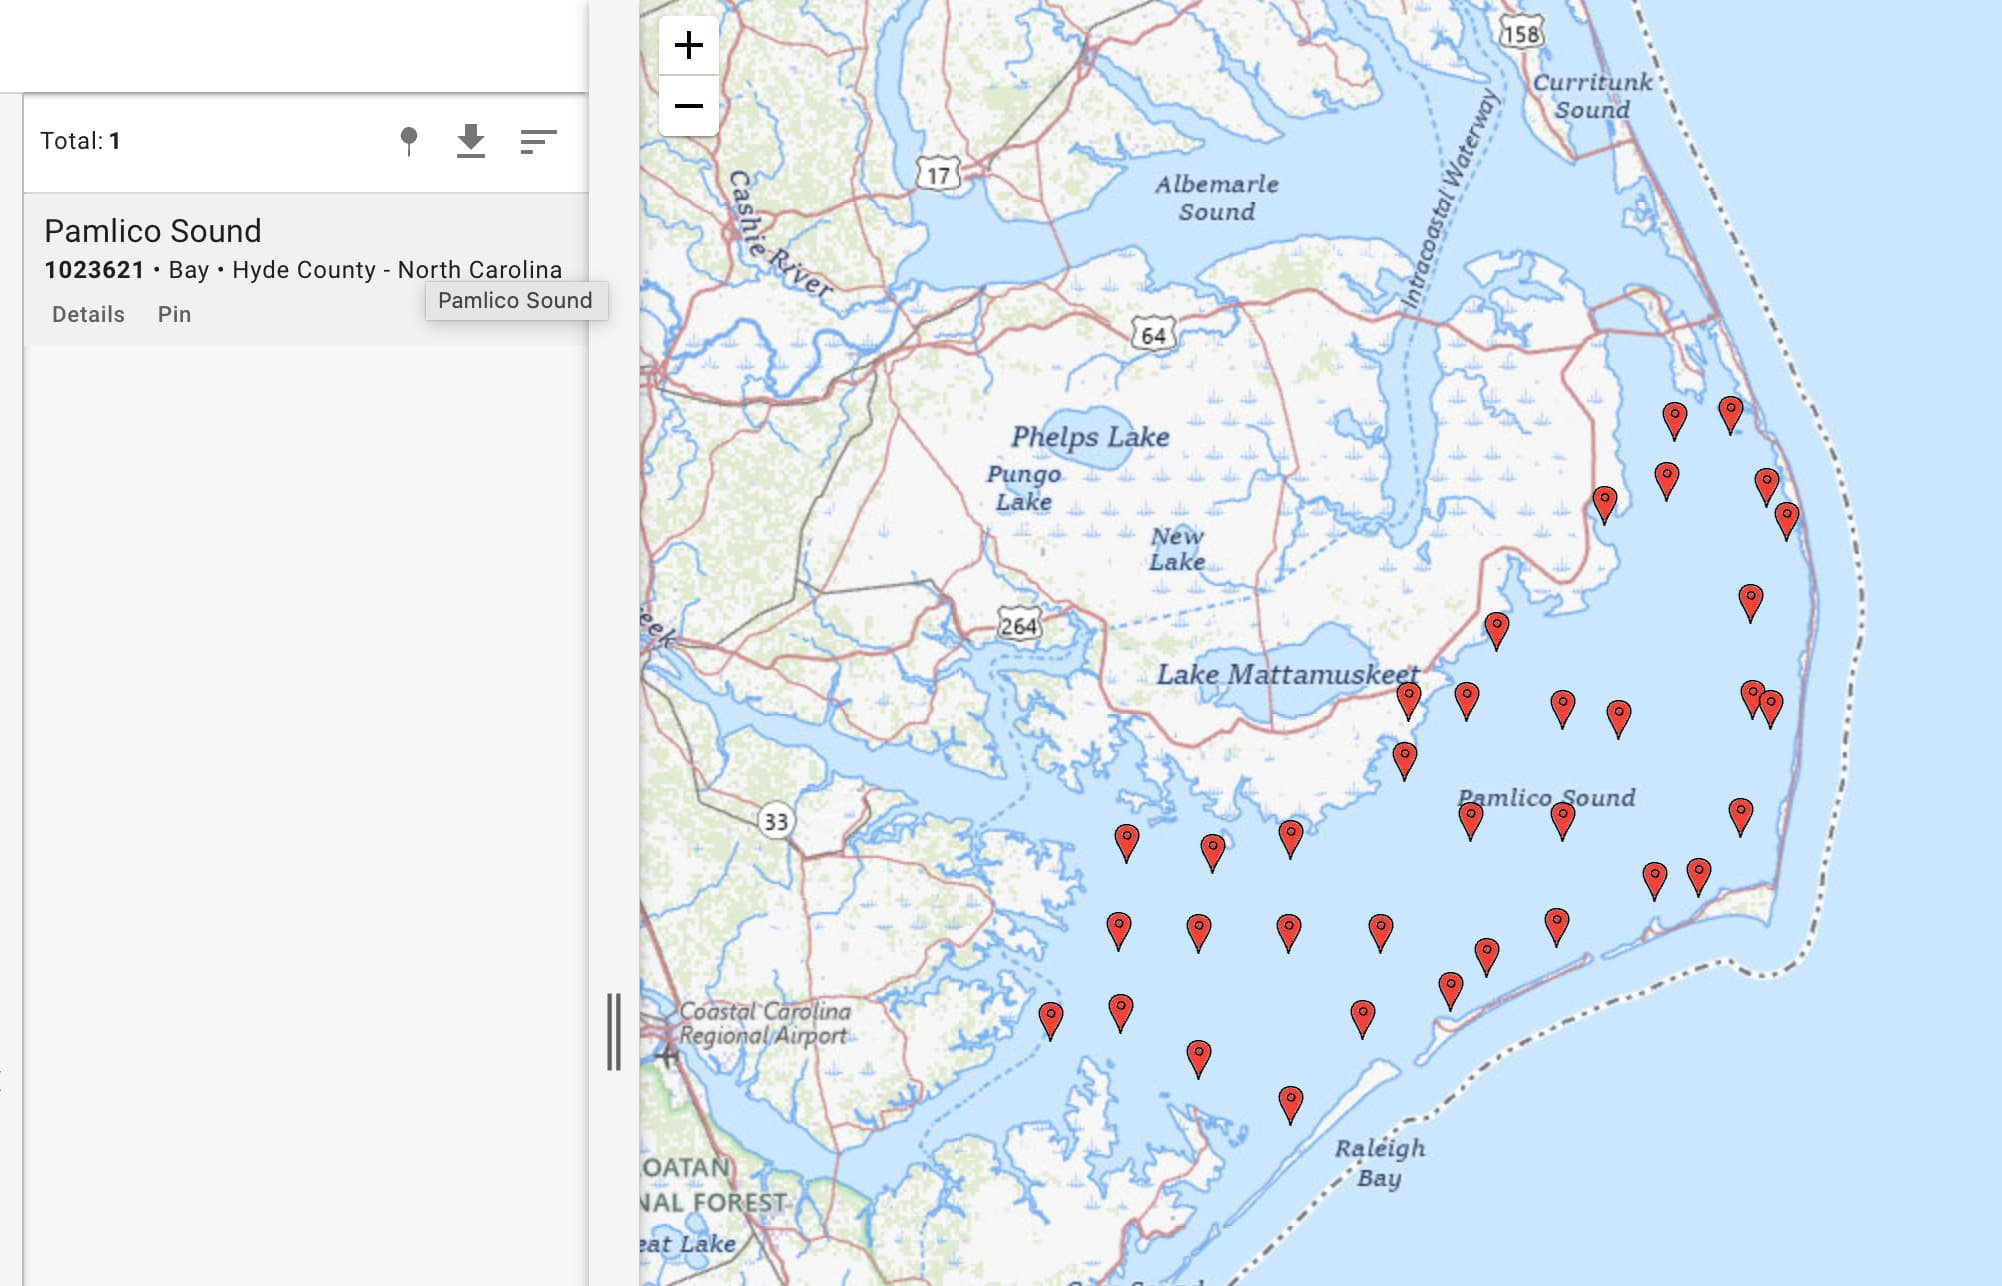Click the Currituck Sound map label
This screenshot has width=2002, height=1286.
1592,96
